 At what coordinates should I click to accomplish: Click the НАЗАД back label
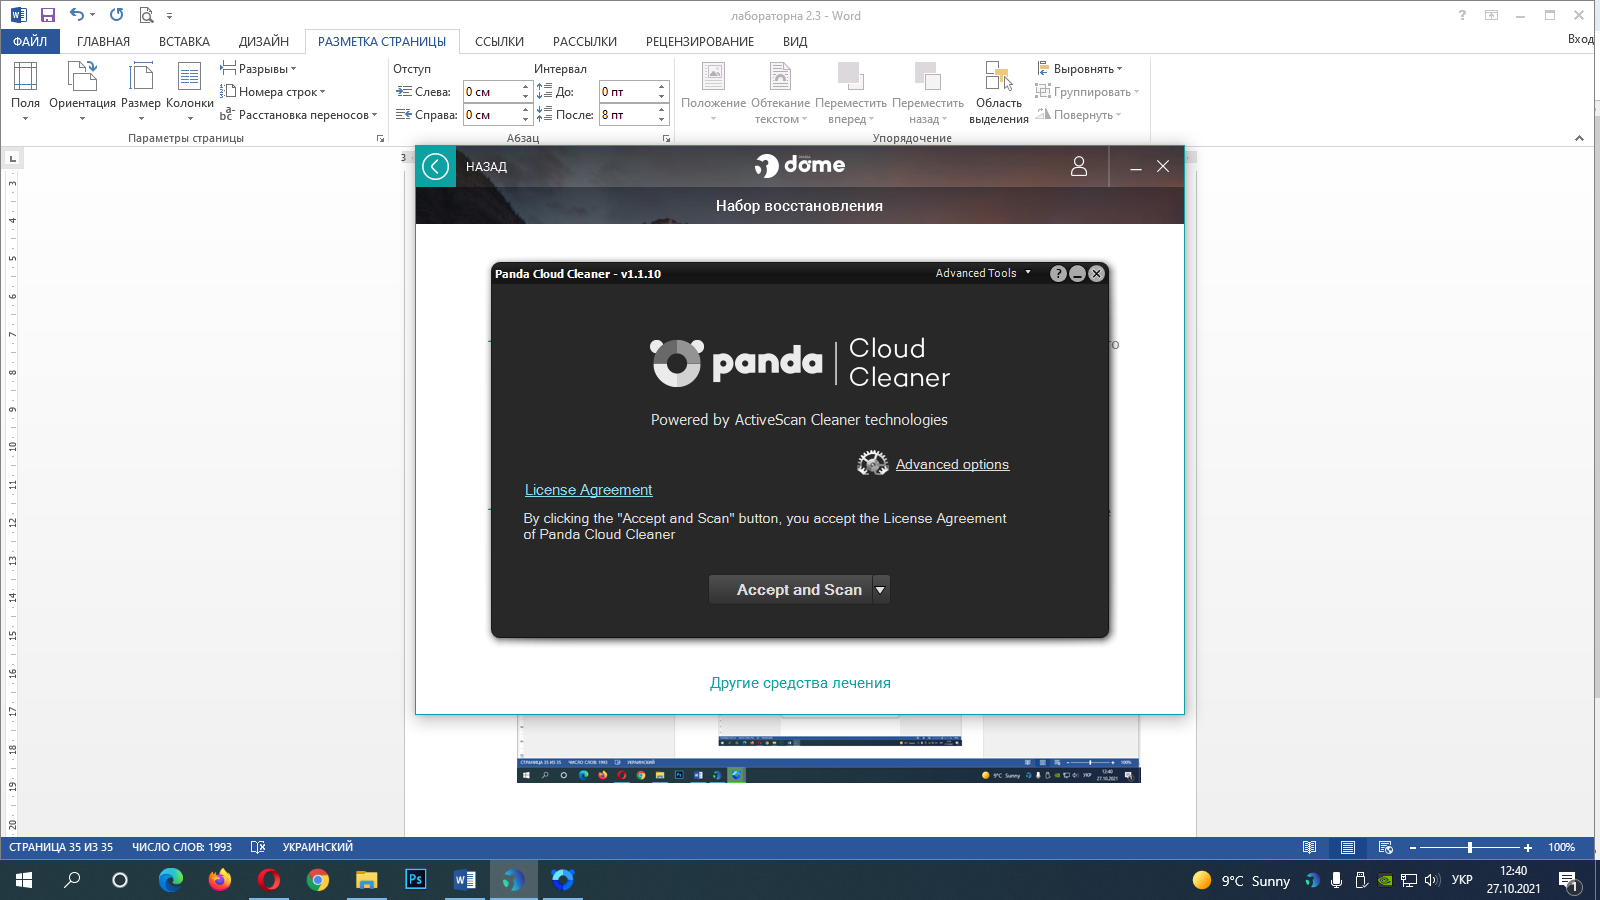coord(486,167)
